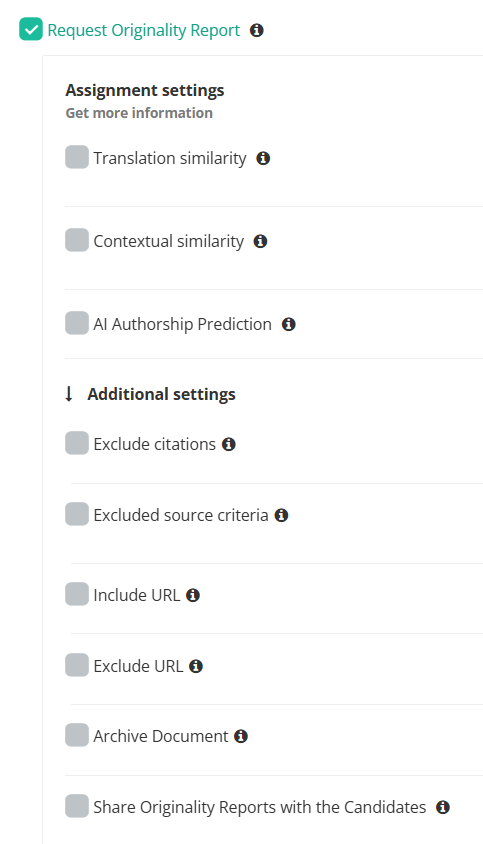Collapse Additional settings arrow
The width and height of the screenshot is (483, 844).
click(x=69, y=394)
